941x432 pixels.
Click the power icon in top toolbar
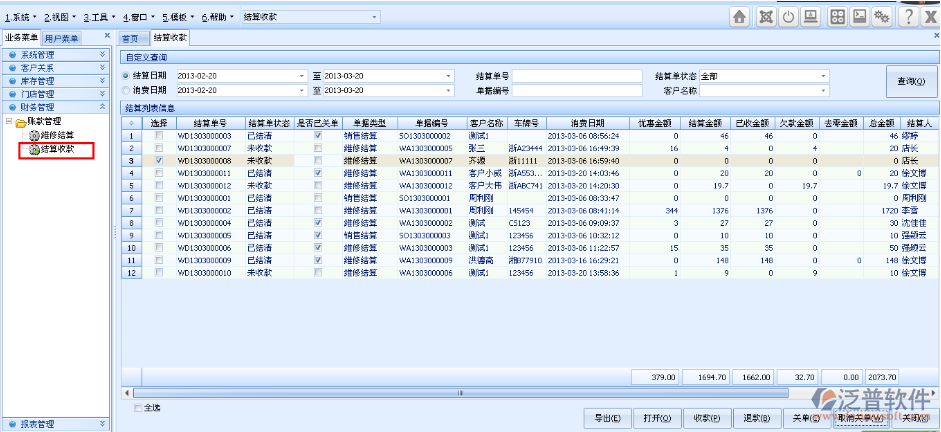coord(788,17)
